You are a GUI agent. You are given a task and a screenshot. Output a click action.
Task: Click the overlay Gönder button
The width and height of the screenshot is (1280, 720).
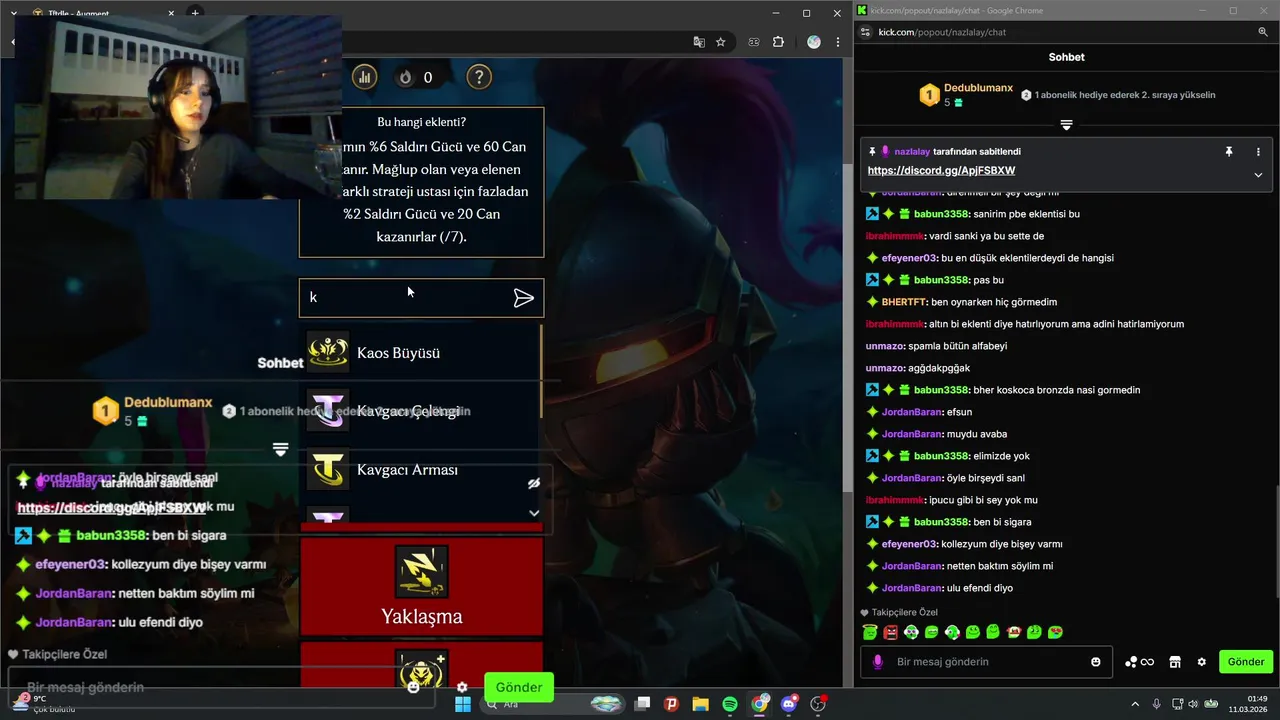pos(519,687)
